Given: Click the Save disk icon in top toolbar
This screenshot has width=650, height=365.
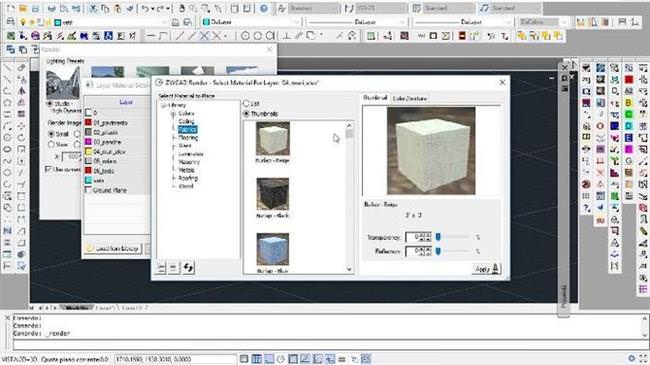Looking at the screenshot, I should (35, 8).
